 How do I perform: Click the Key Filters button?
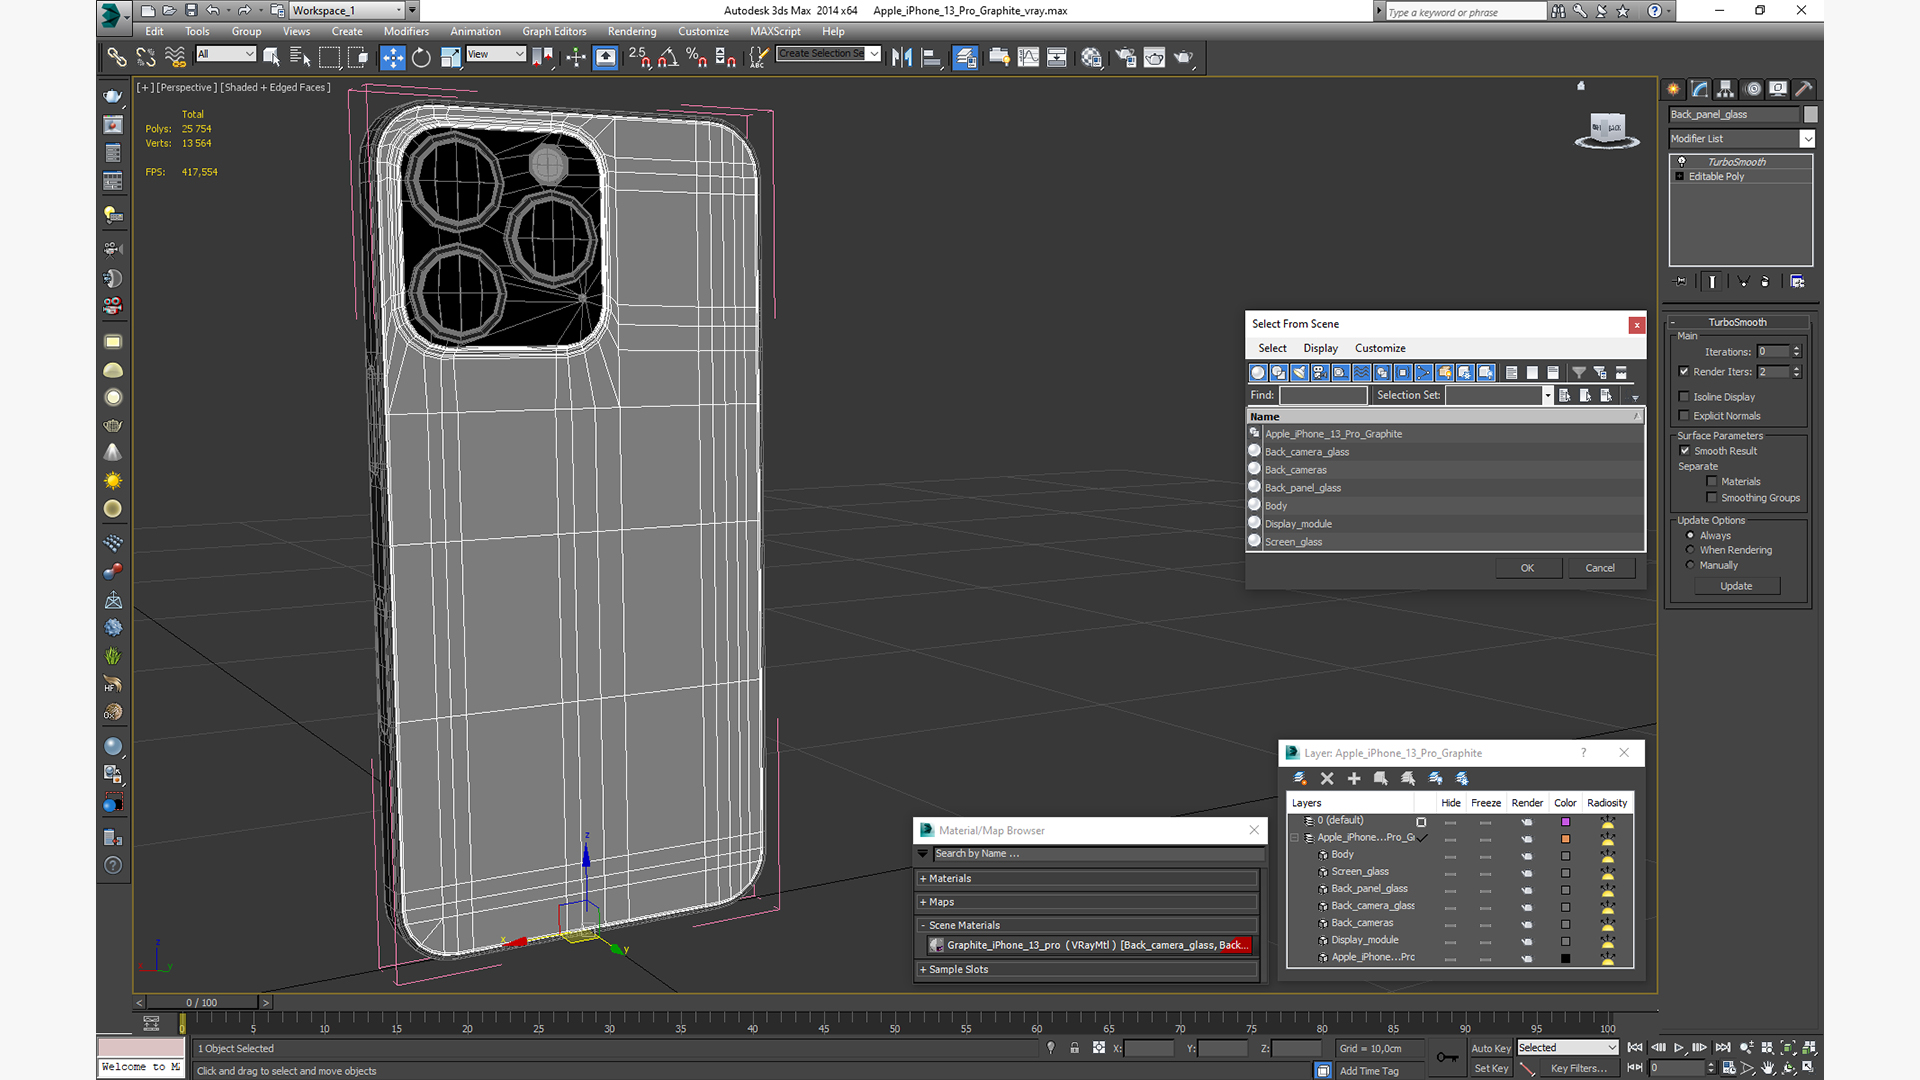pos(1578,1069)
